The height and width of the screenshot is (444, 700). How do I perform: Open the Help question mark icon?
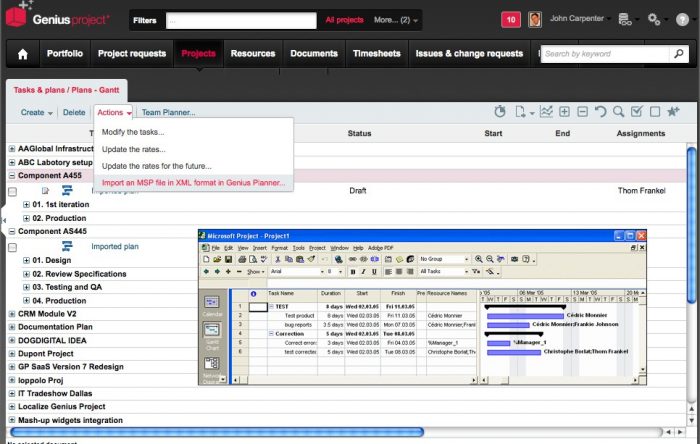(682, 20)
